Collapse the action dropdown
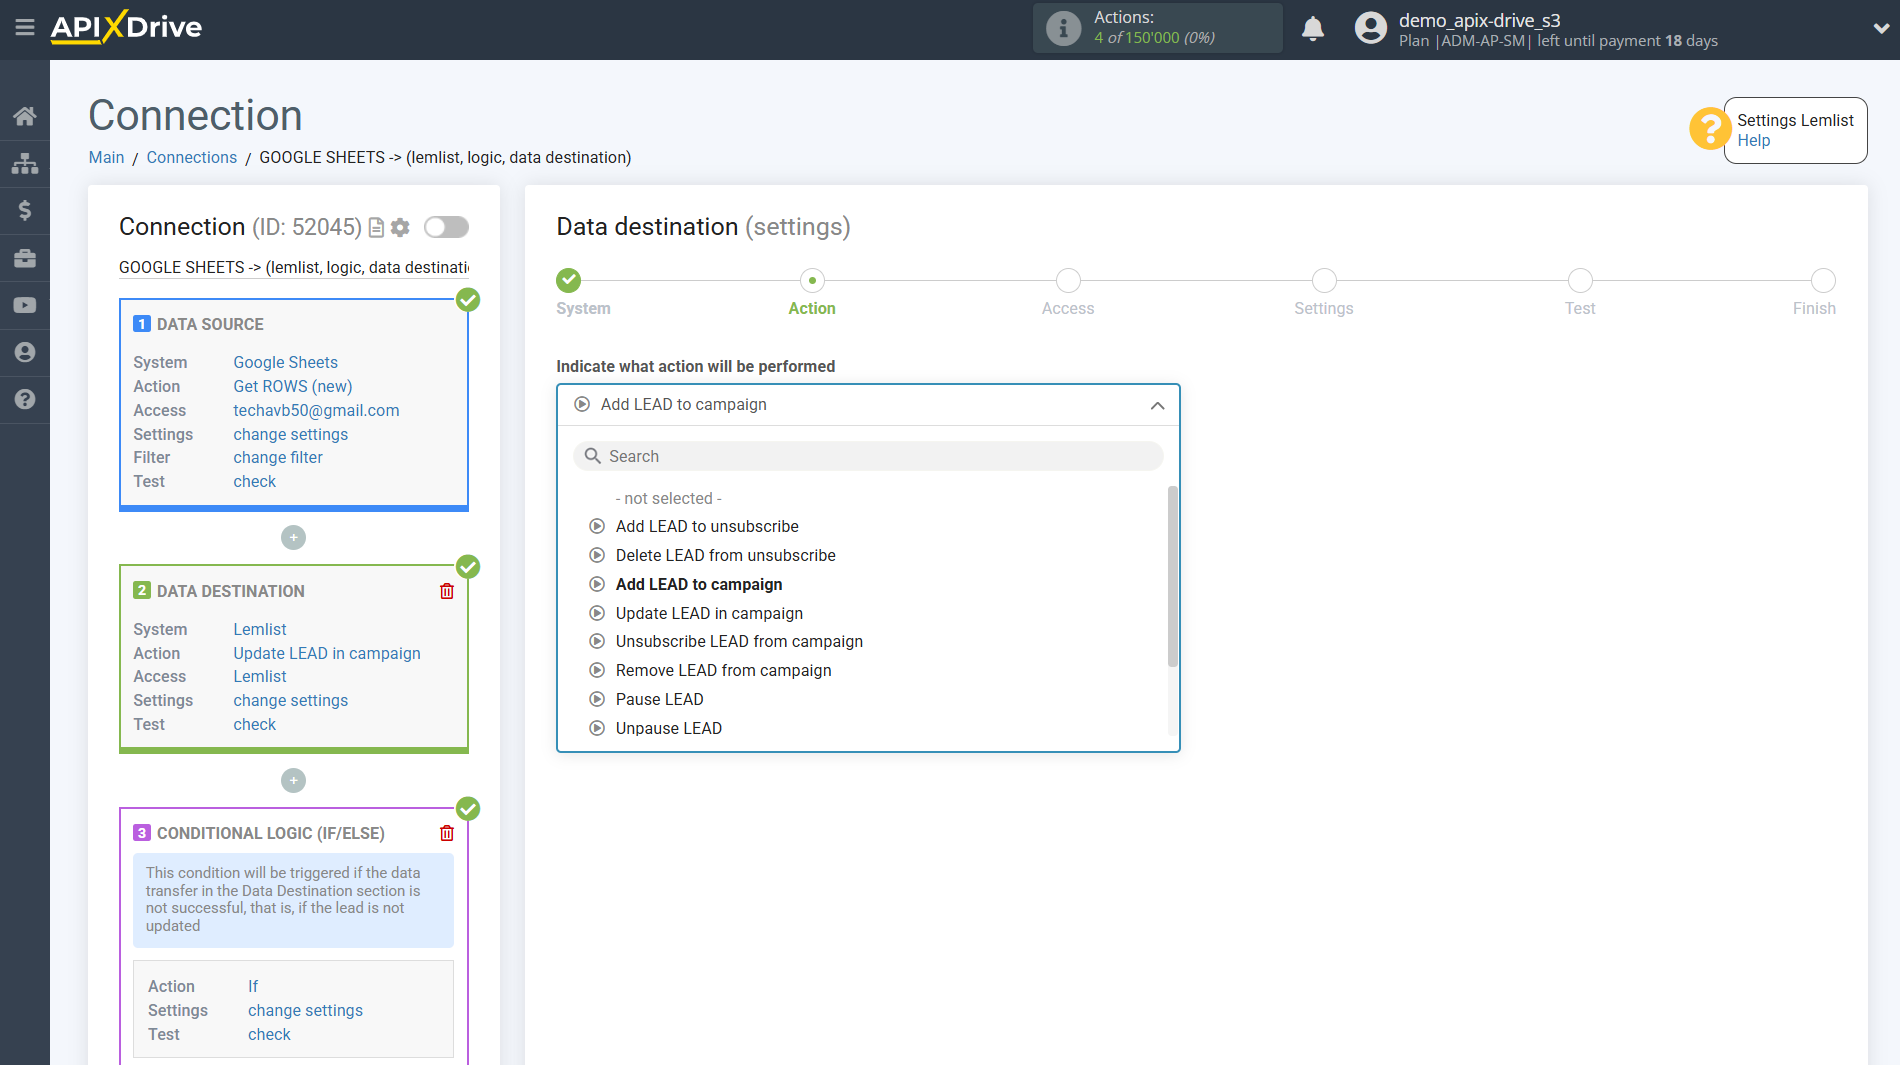 (x=1157, y=405)
